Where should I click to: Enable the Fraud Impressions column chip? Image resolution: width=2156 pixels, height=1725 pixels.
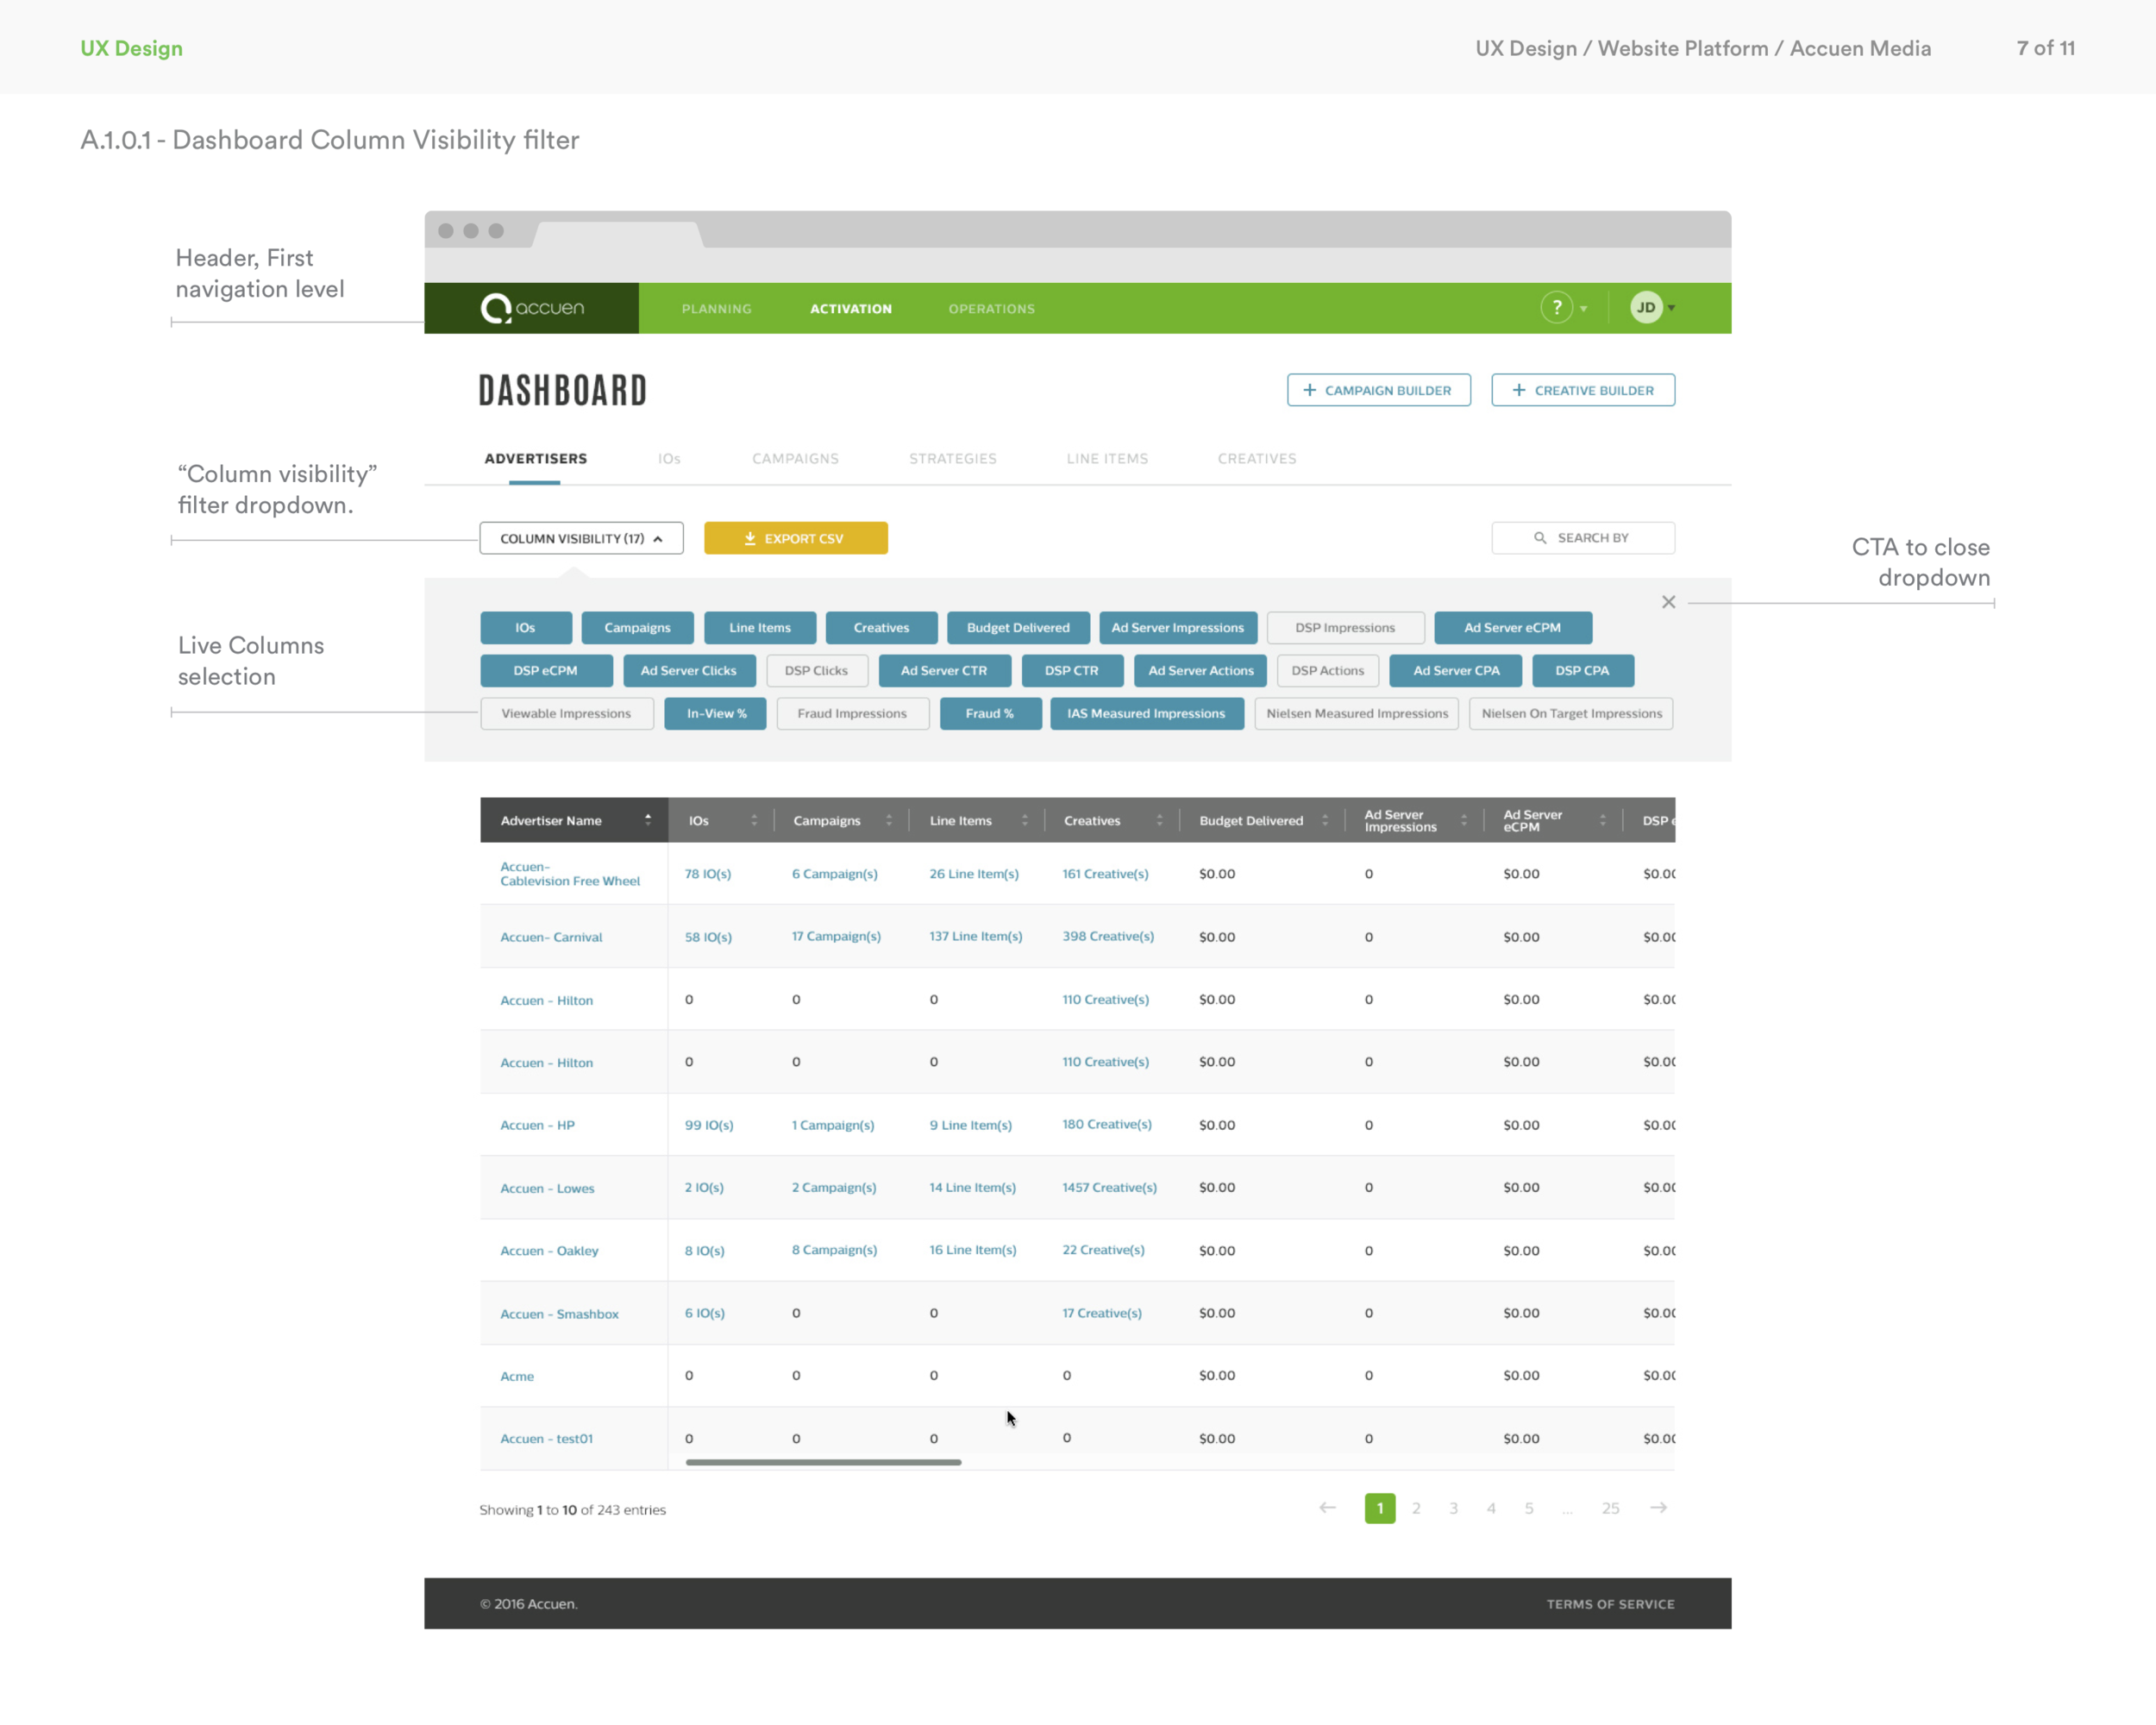point(852,714)
